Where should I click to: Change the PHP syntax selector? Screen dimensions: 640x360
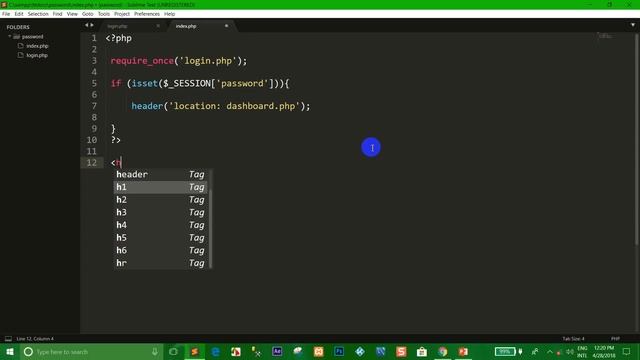pyautogui.click(x=615, y=339)
